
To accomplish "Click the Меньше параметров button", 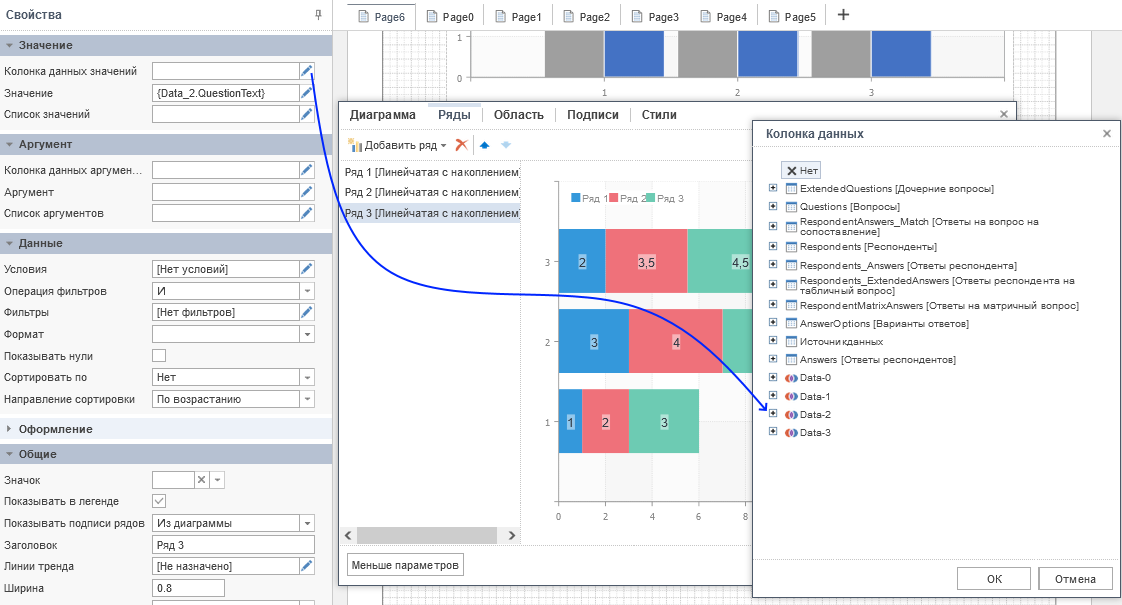I will tap(405, 565).
